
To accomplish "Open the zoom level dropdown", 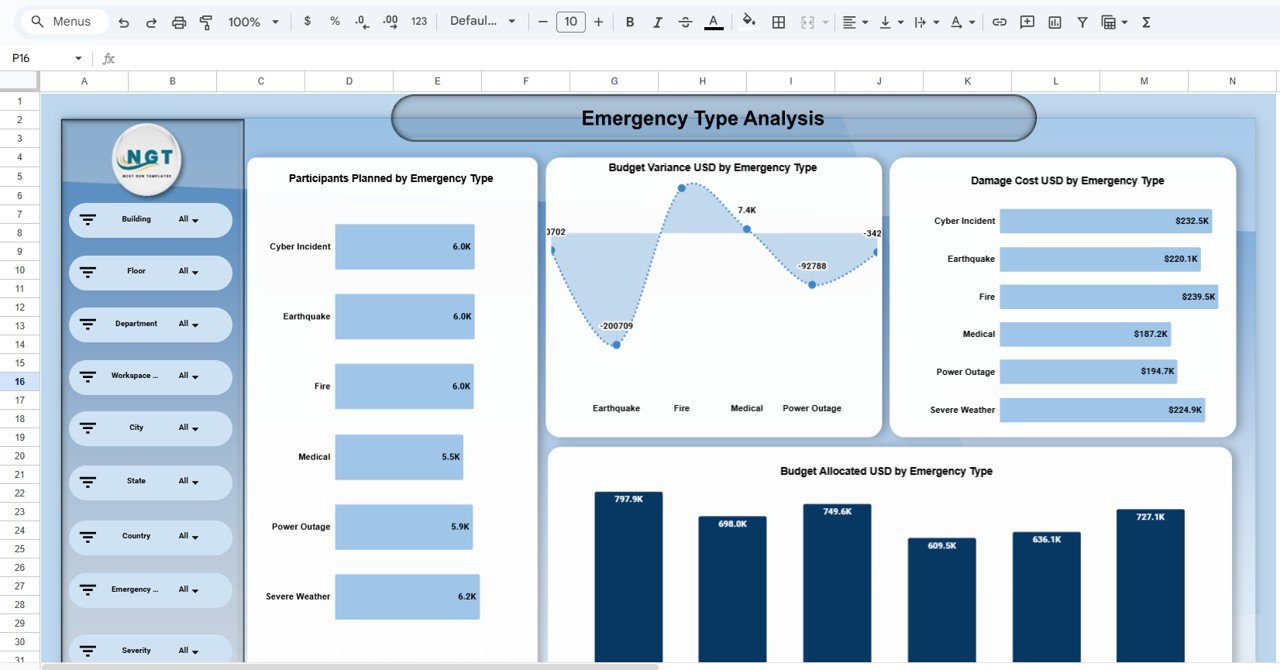I will pos(254,22).
